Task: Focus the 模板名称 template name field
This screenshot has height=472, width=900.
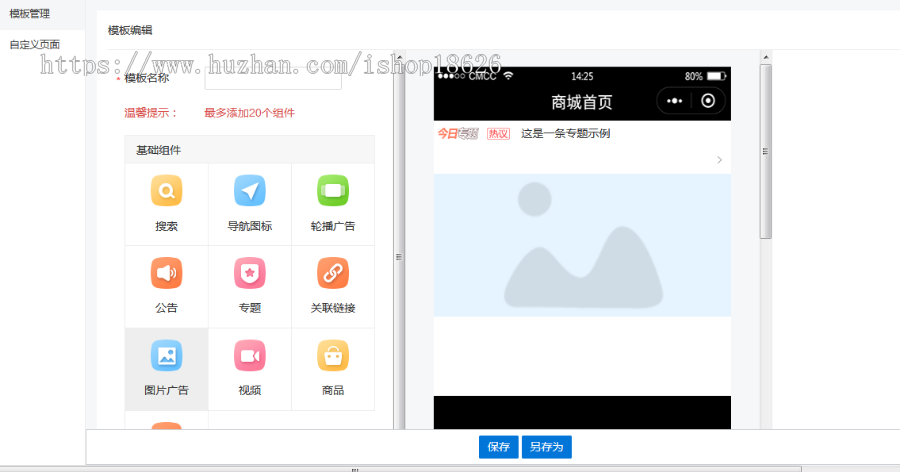Action: point(273,78)
